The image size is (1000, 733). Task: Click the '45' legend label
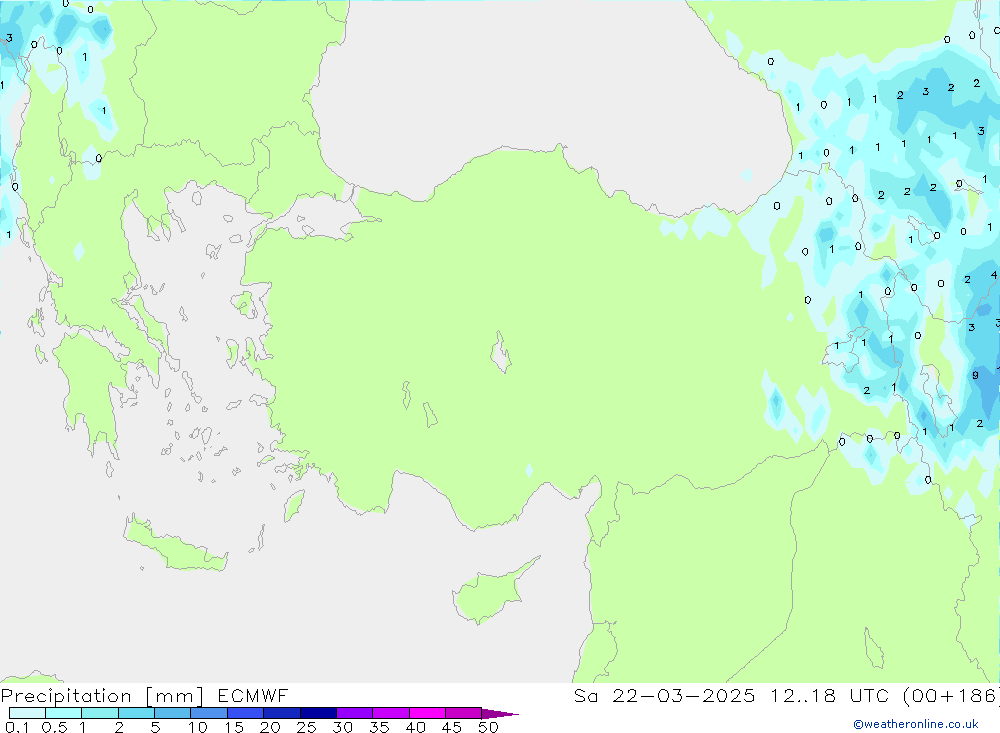pyautogui.click(x=452, y=727)
